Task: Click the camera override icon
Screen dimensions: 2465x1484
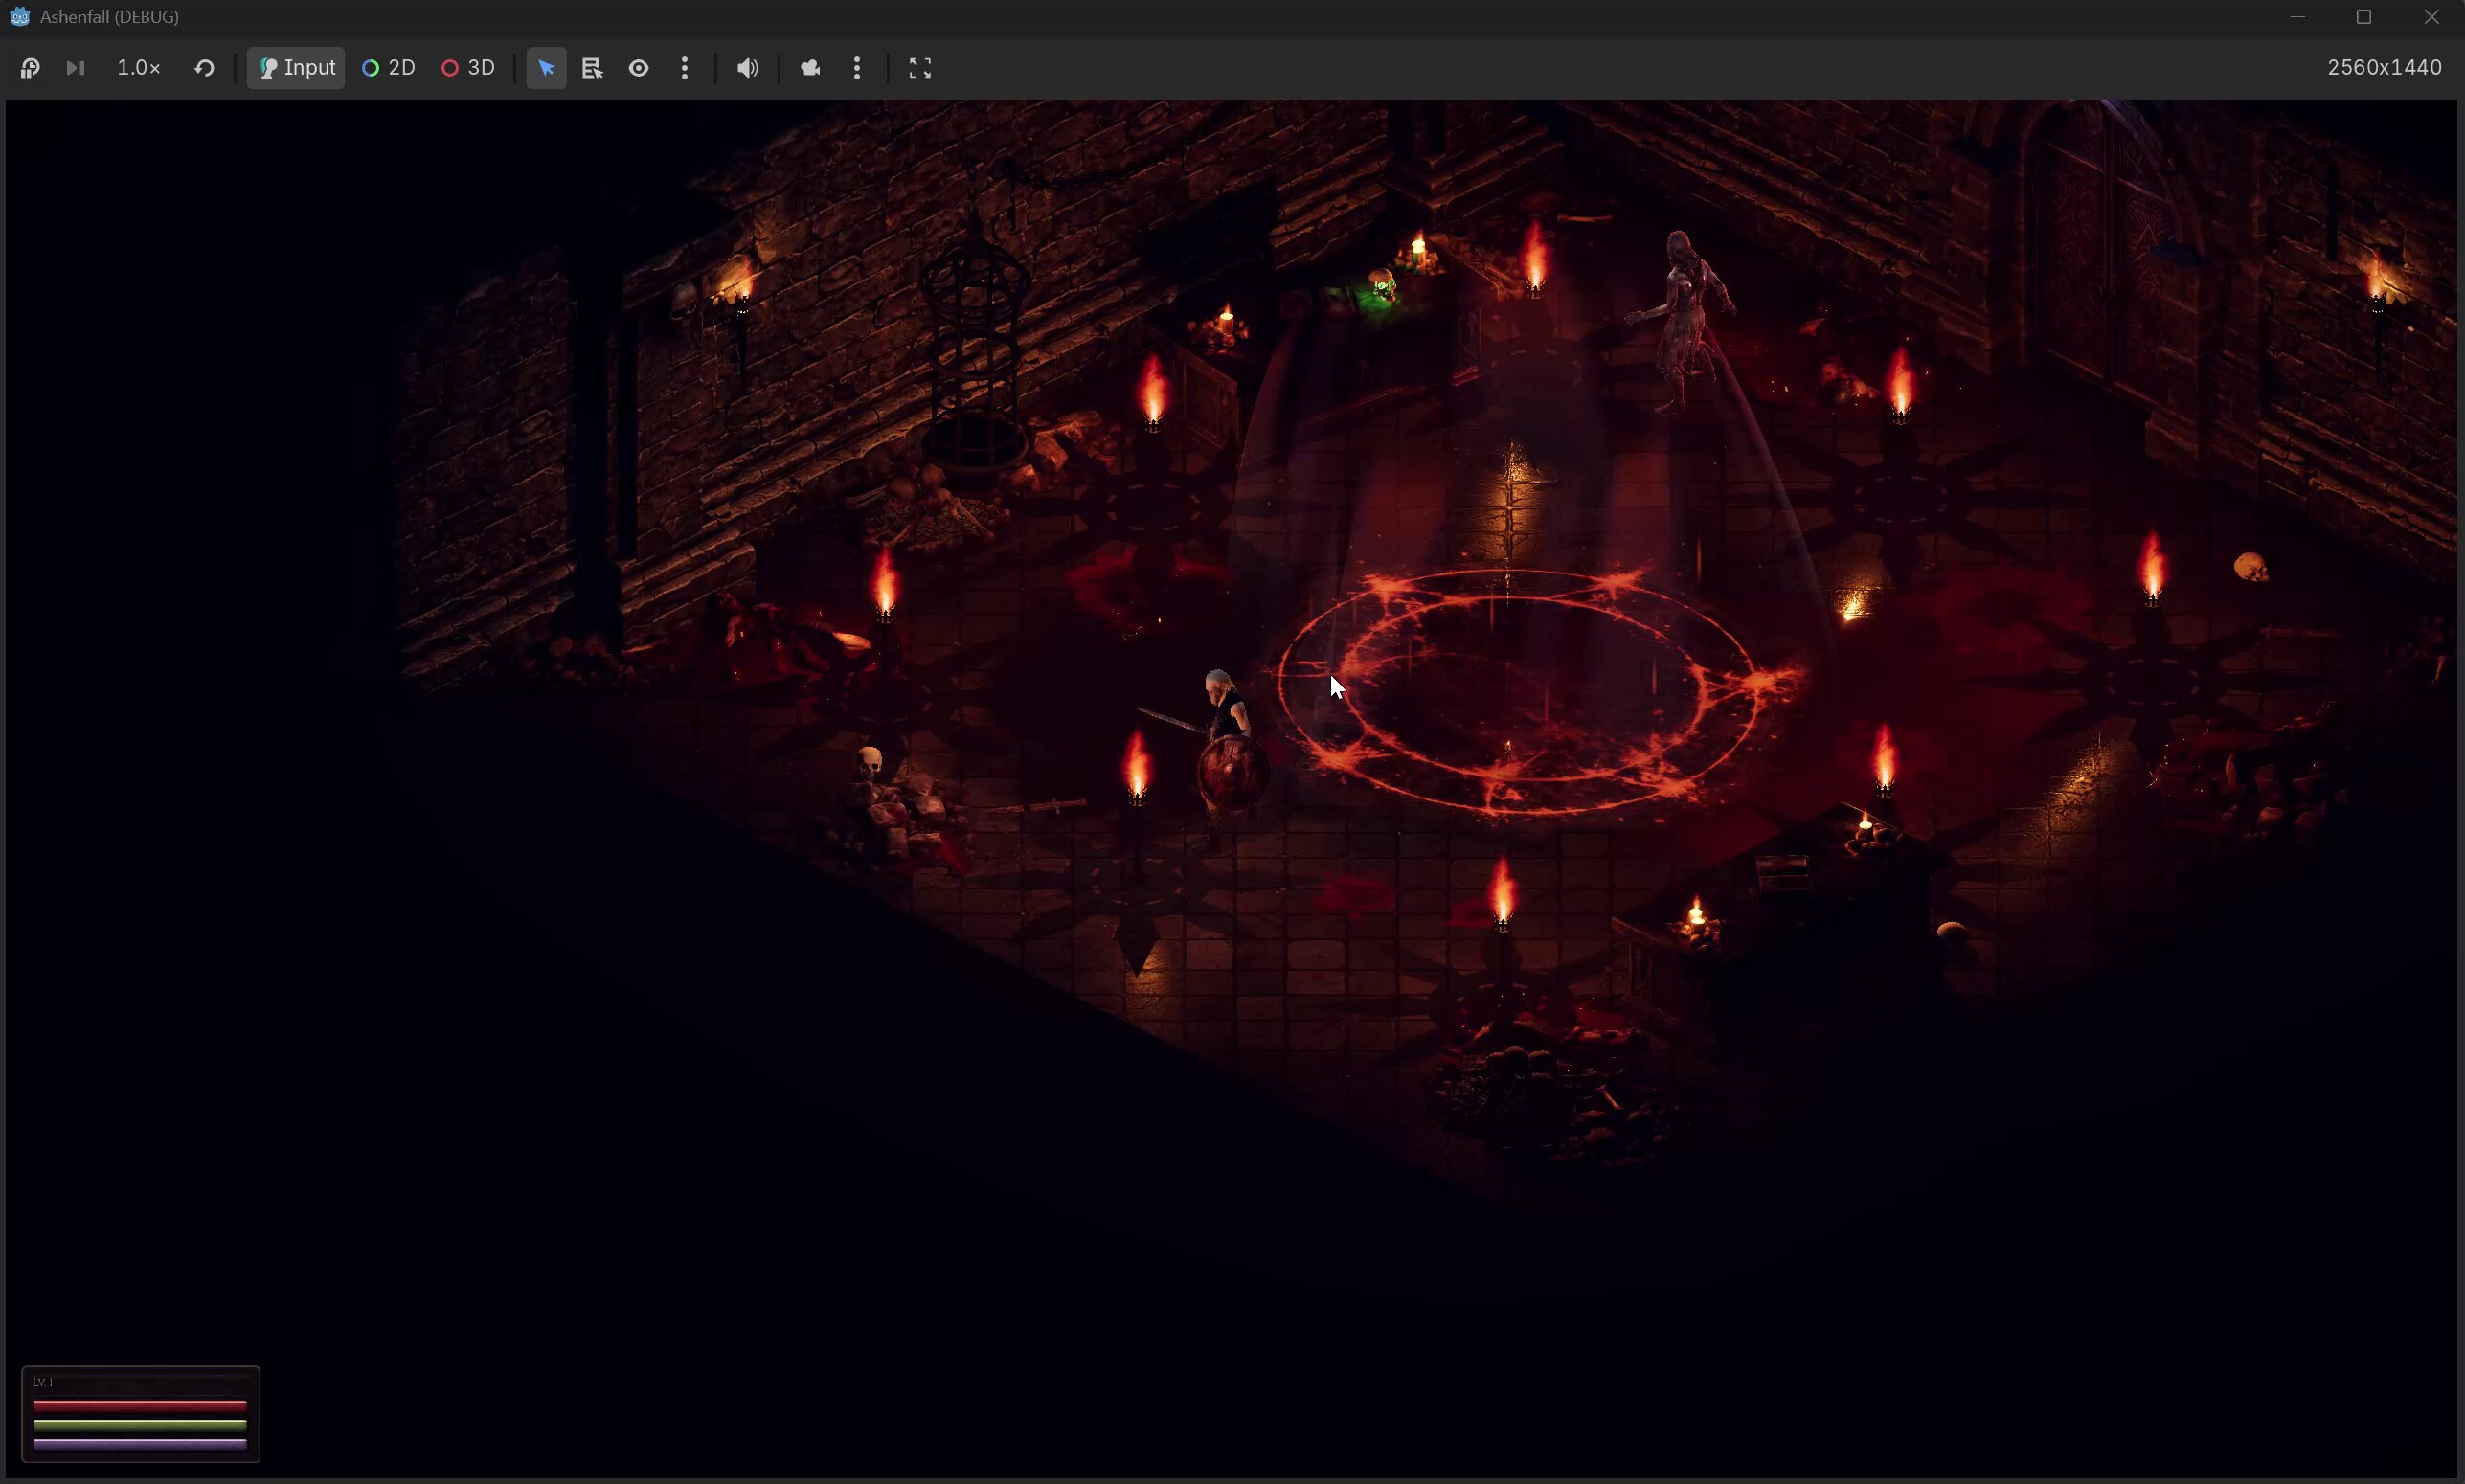Action: (x=811, y=68)
